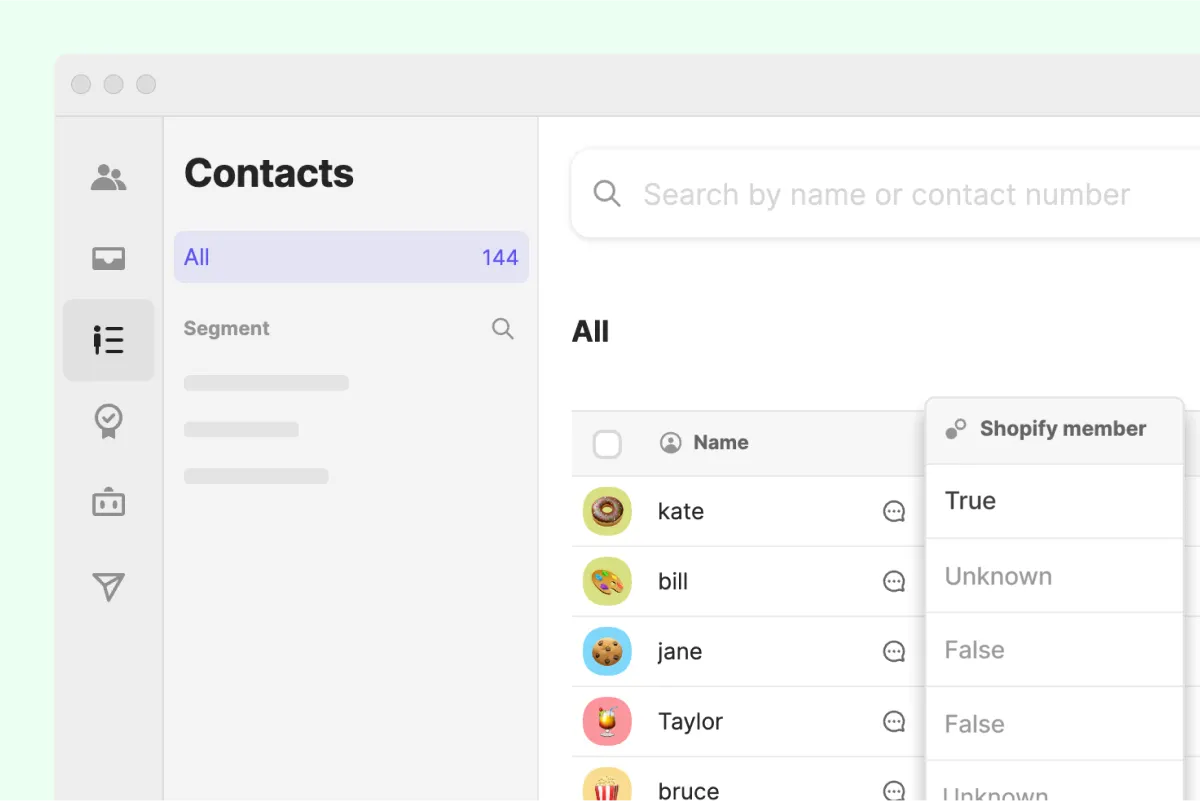The width and height of the screenshot is (1200, 801).
Task: Open the inbox icon in sidebar
Action: coord(108,259)
